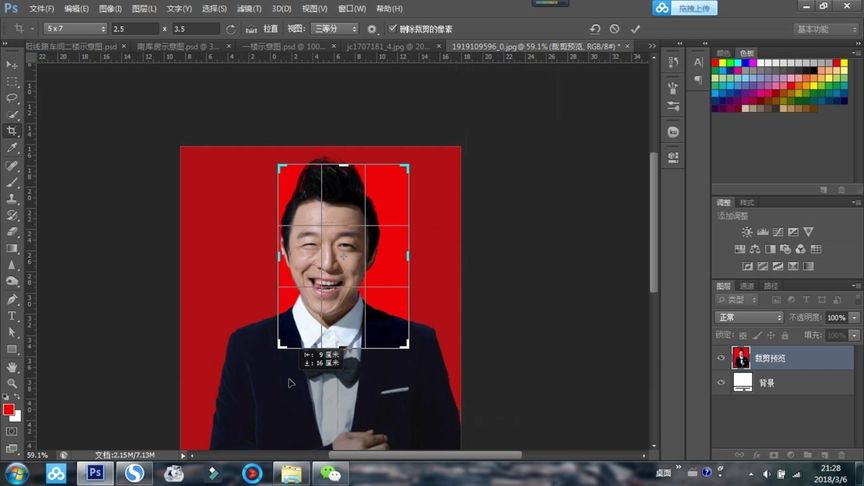Click the red foreground color swatch
This screenshot has height=486, width=864.
coord(9,410)
